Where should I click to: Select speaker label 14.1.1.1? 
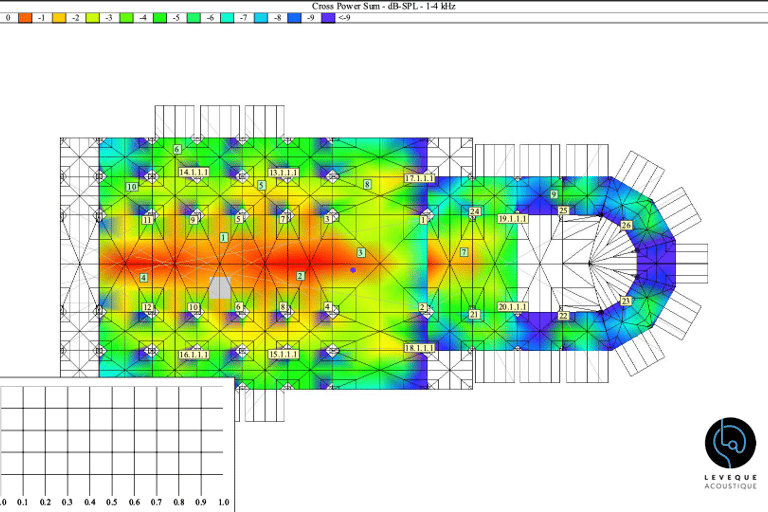pyautogui.click(x=194, y=172)
